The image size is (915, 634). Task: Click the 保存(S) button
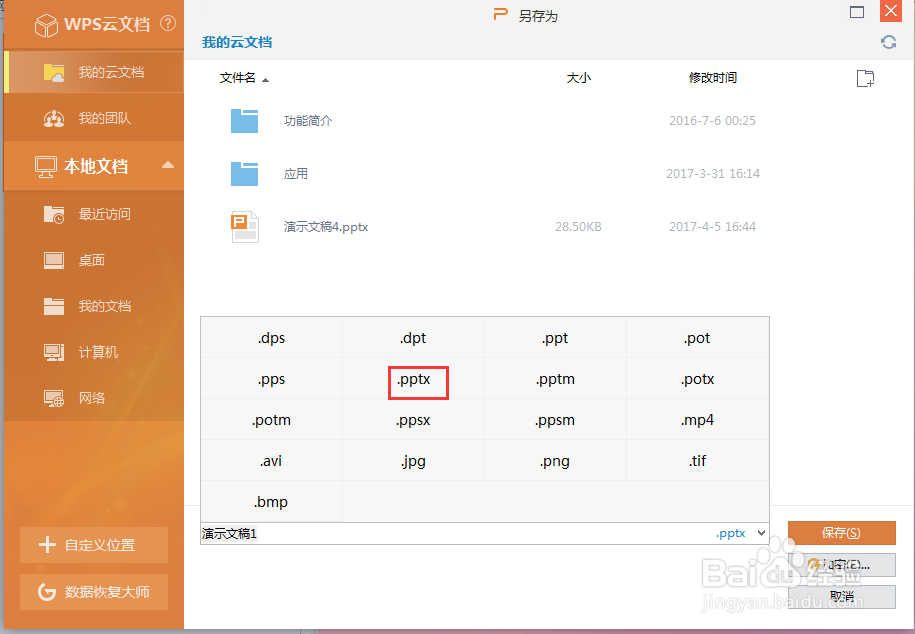(x=841, y=533)
